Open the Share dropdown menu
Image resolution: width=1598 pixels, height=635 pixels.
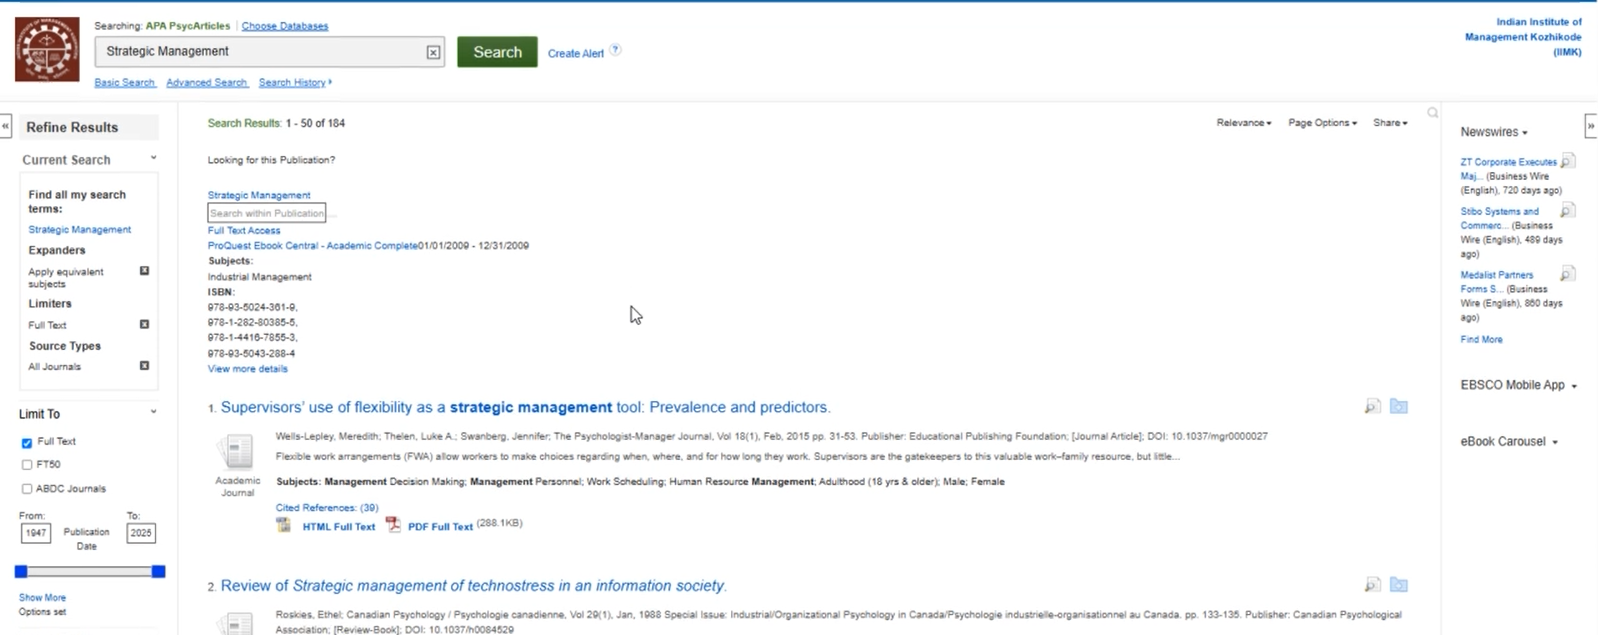click(1389, 123)
